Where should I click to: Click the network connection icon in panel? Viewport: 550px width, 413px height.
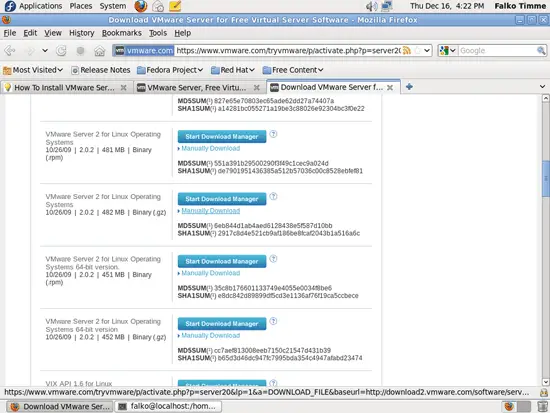386,6
